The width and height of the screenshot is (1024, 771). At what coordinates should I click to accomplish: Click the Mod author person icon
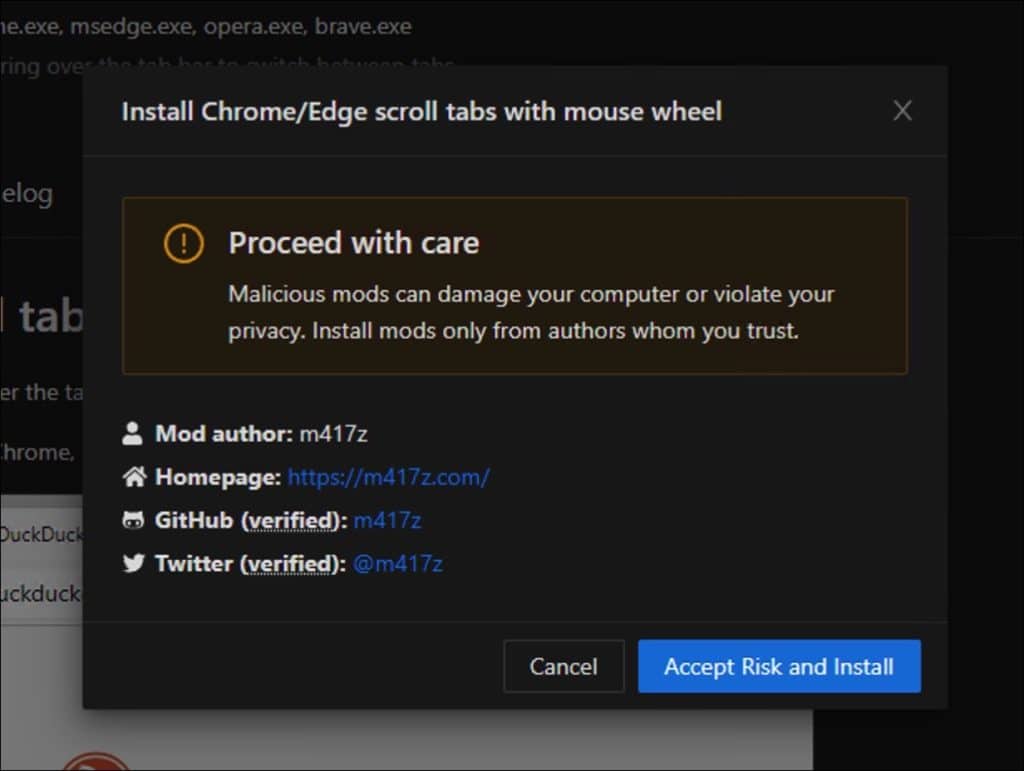click(x=133, y=433)
